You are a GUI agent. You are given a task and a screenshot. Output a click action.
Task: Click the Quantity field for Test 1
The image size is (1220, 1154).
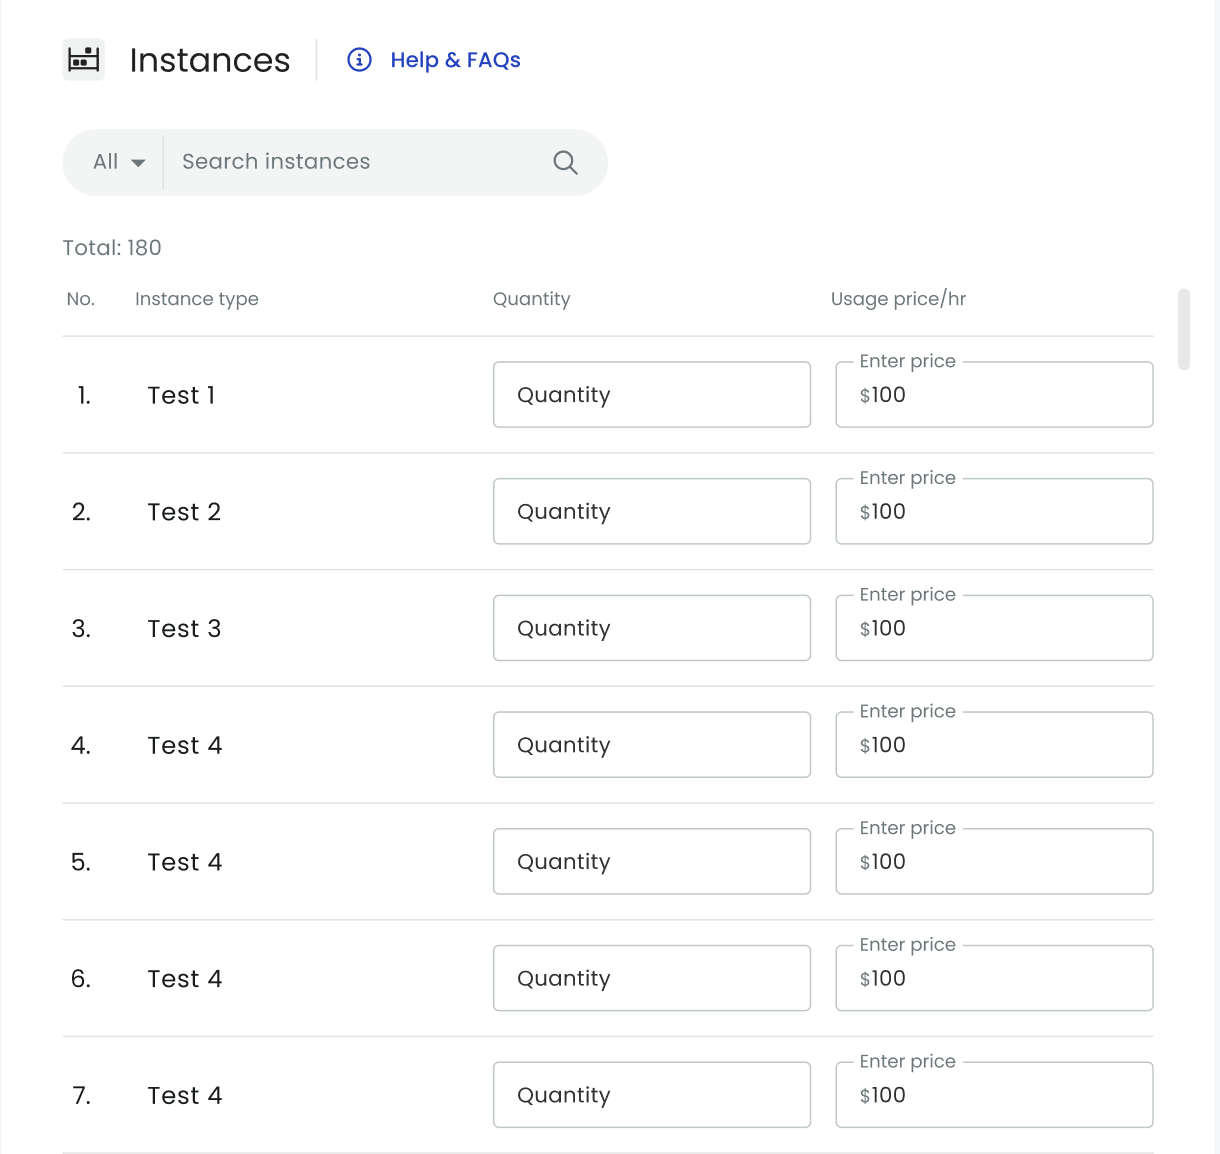coord(651,395)
